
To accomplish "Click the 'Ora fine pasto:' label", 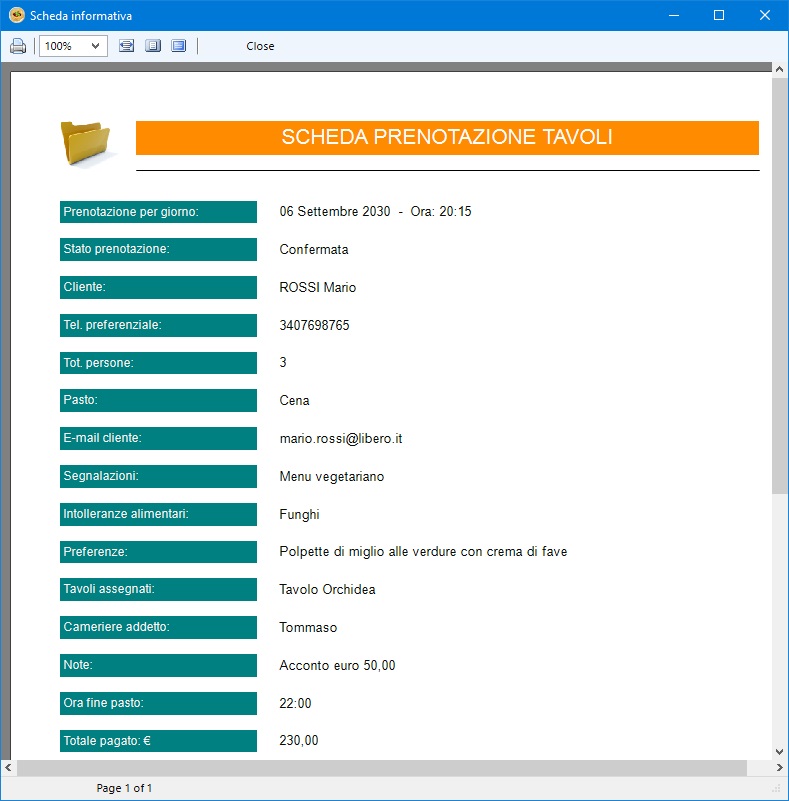I will [158, 703].
